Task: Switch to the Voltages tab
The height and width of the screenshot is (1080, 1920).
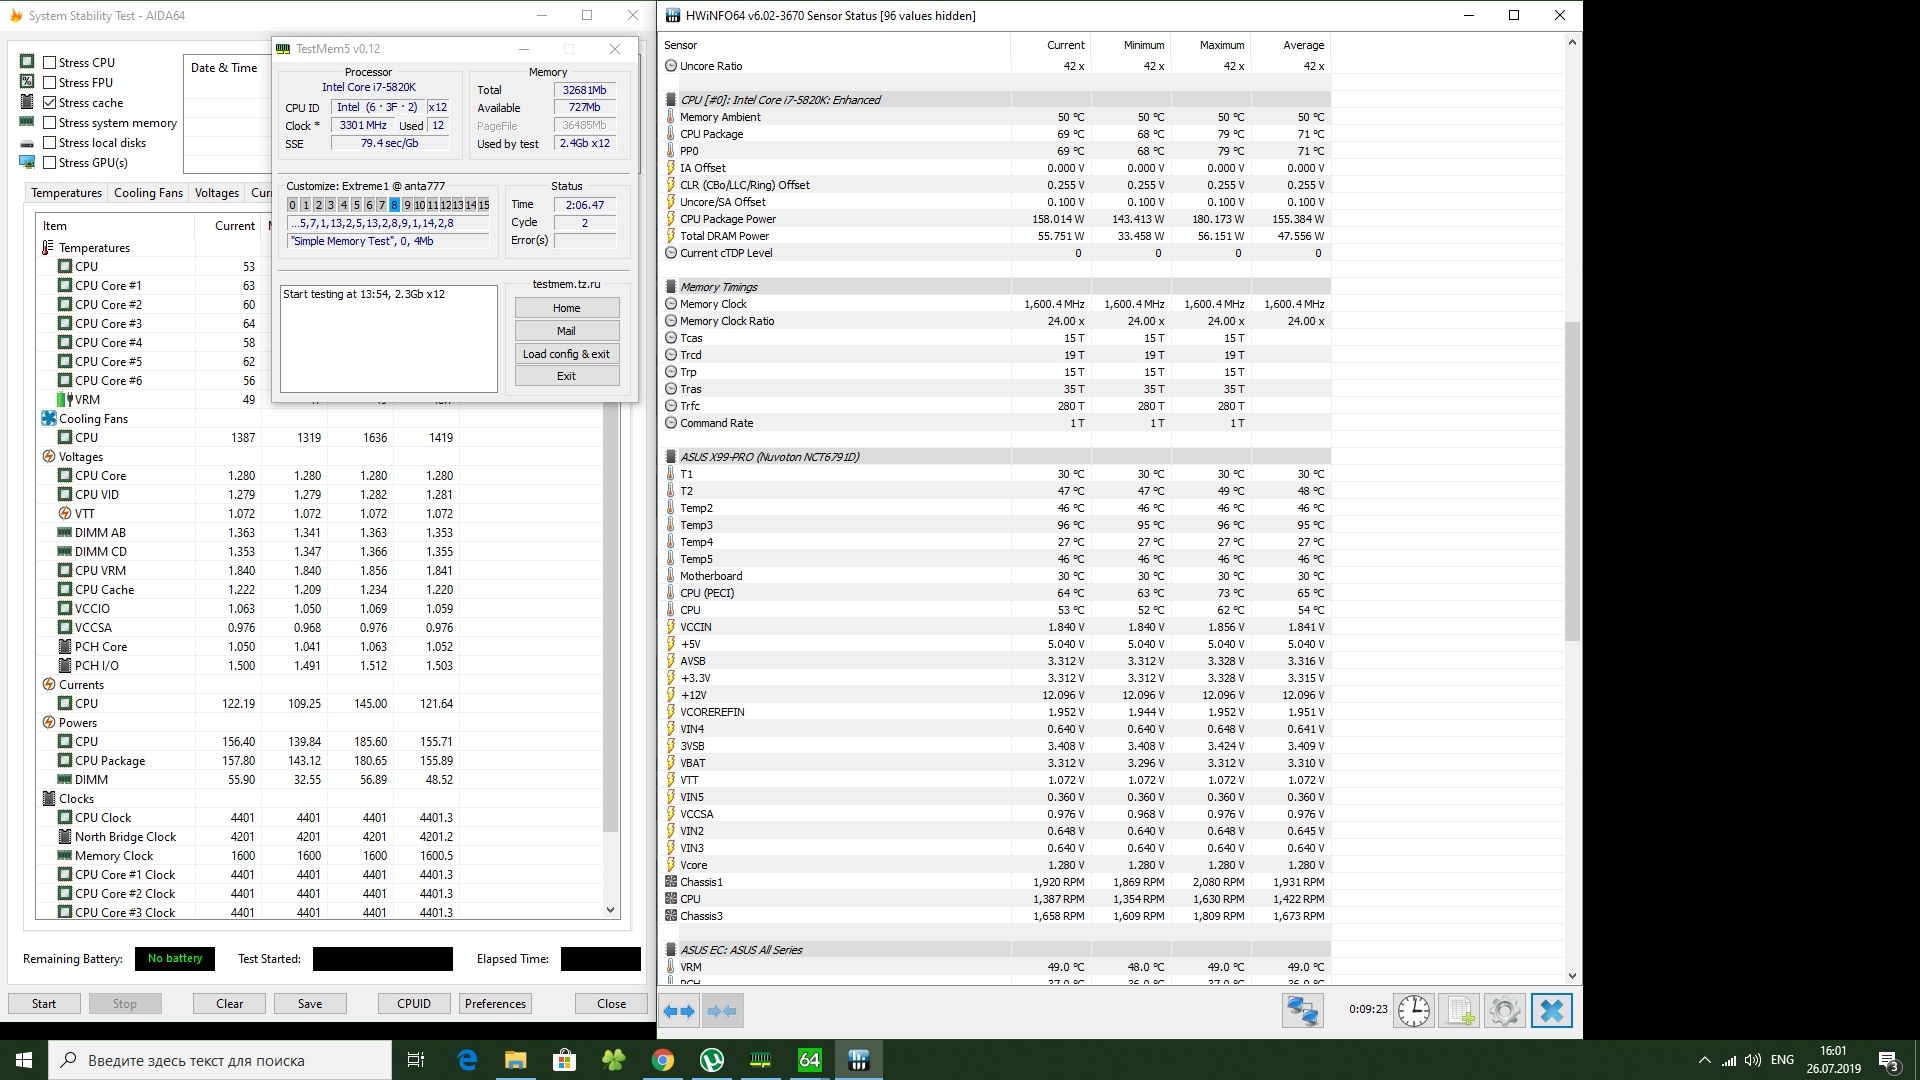Action: (216, 193)
